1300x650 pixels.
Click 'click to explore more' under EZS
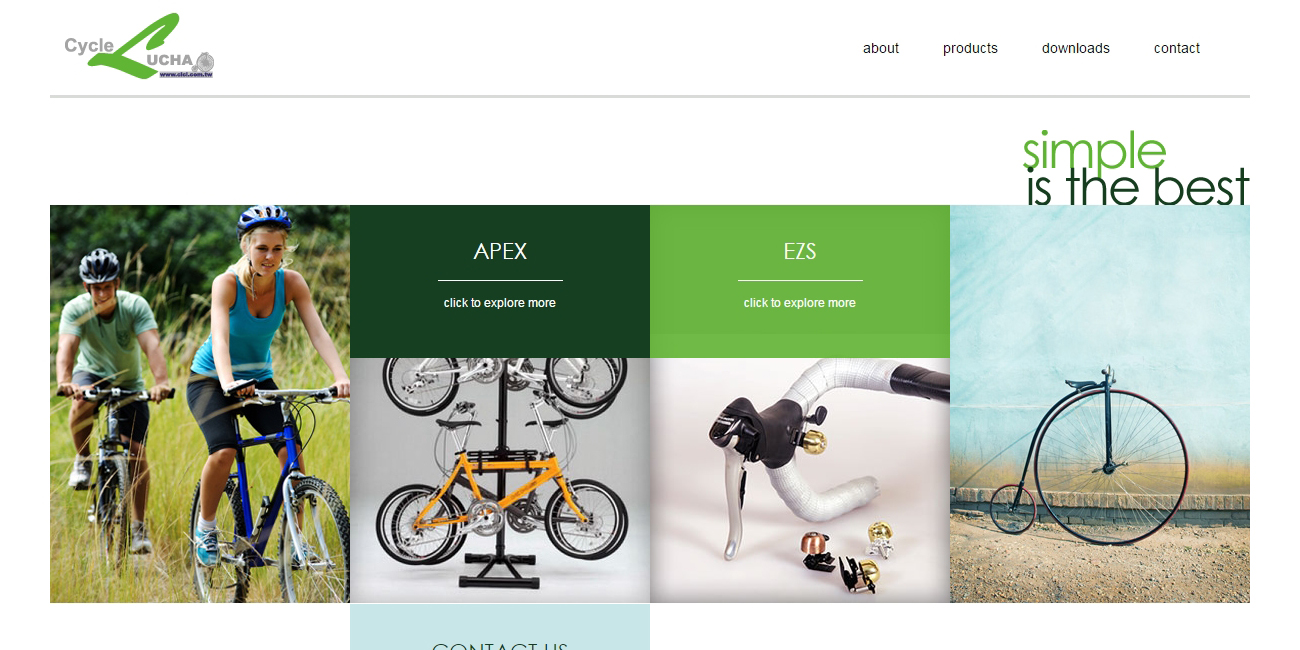[x=800, y=303]
